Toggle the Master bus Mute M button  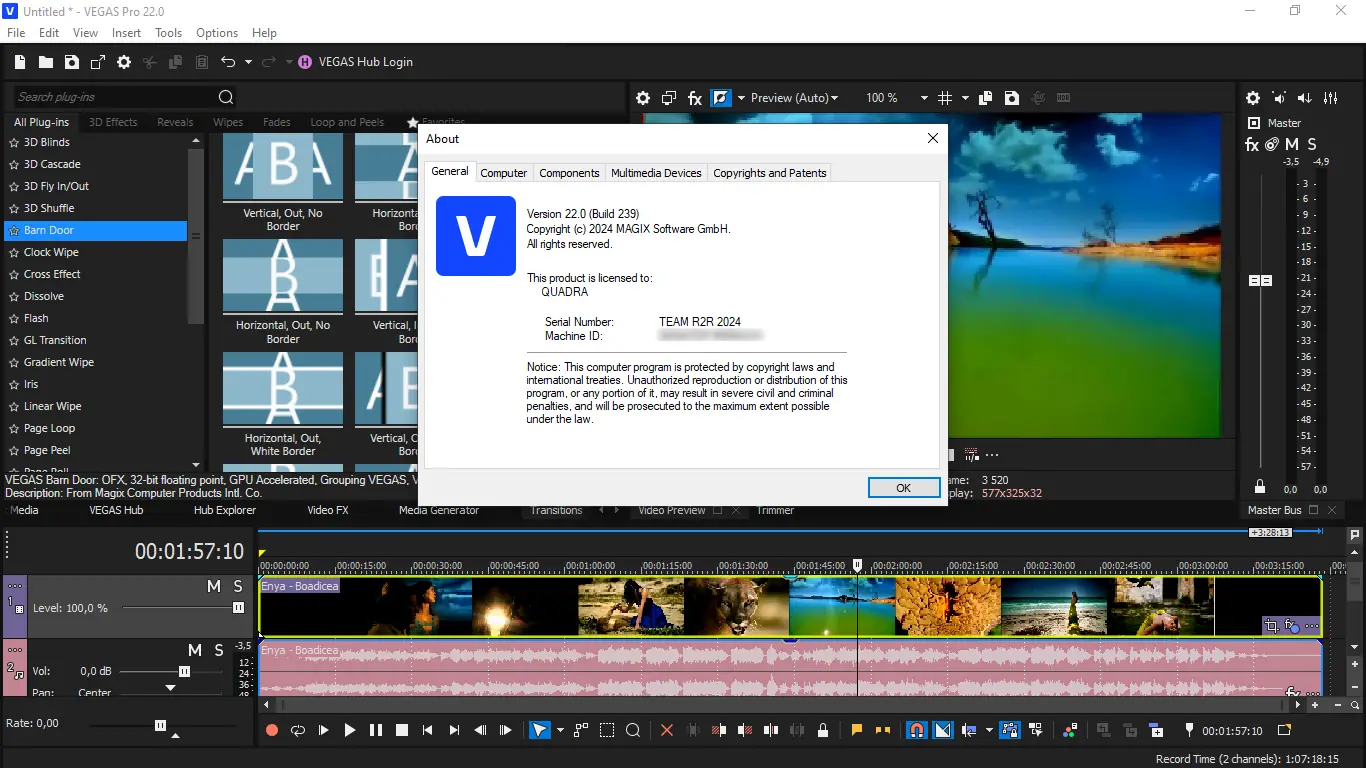(x=1292, y=145)
